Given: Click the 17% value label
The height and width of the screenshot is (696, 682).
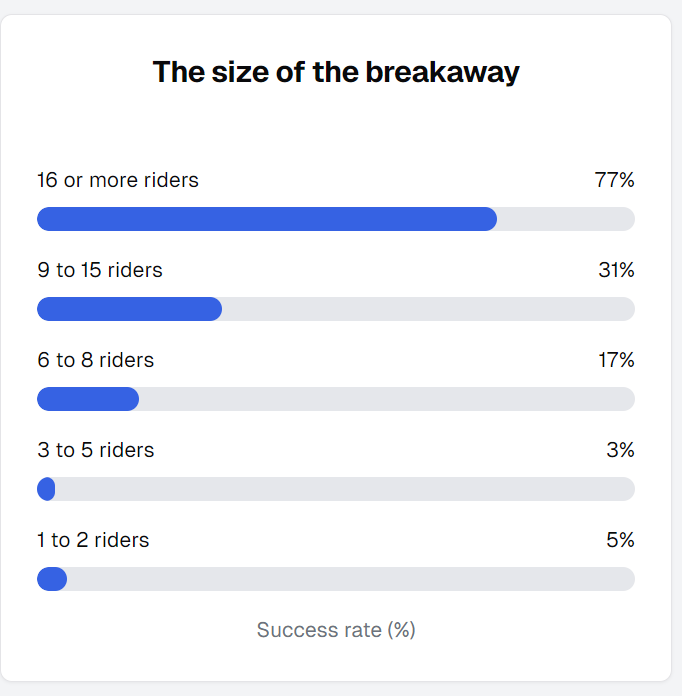Looking at the screenshot, I should [x=616, y=360].
